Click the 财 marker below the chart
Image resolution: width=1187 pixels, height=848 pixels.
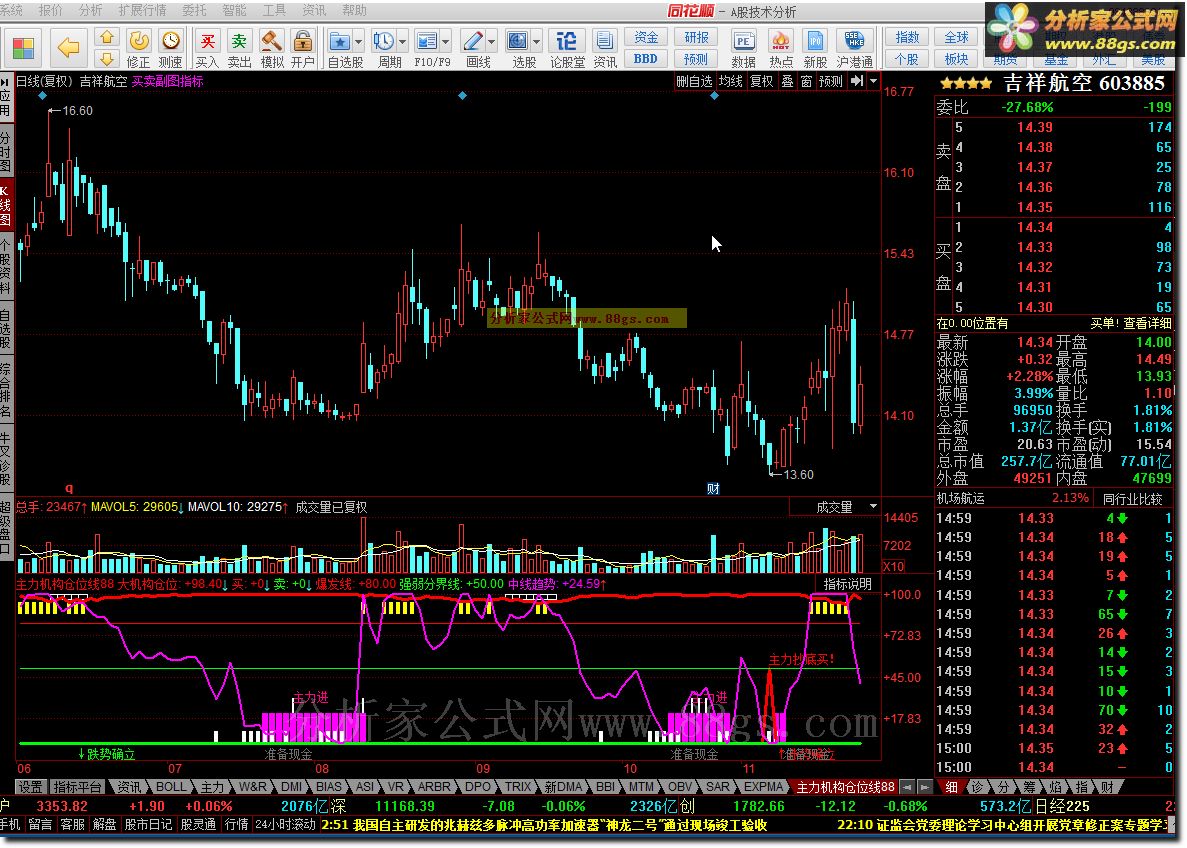(x=713, y=489)
